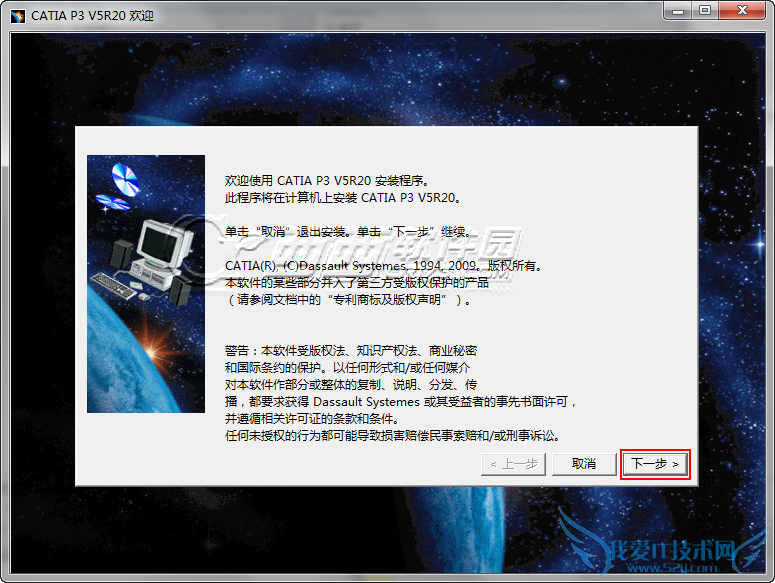Click the line requiring Dassault Systemes 事先书面许可
This screenshot has width=775, height=583.
click(401, 402)
